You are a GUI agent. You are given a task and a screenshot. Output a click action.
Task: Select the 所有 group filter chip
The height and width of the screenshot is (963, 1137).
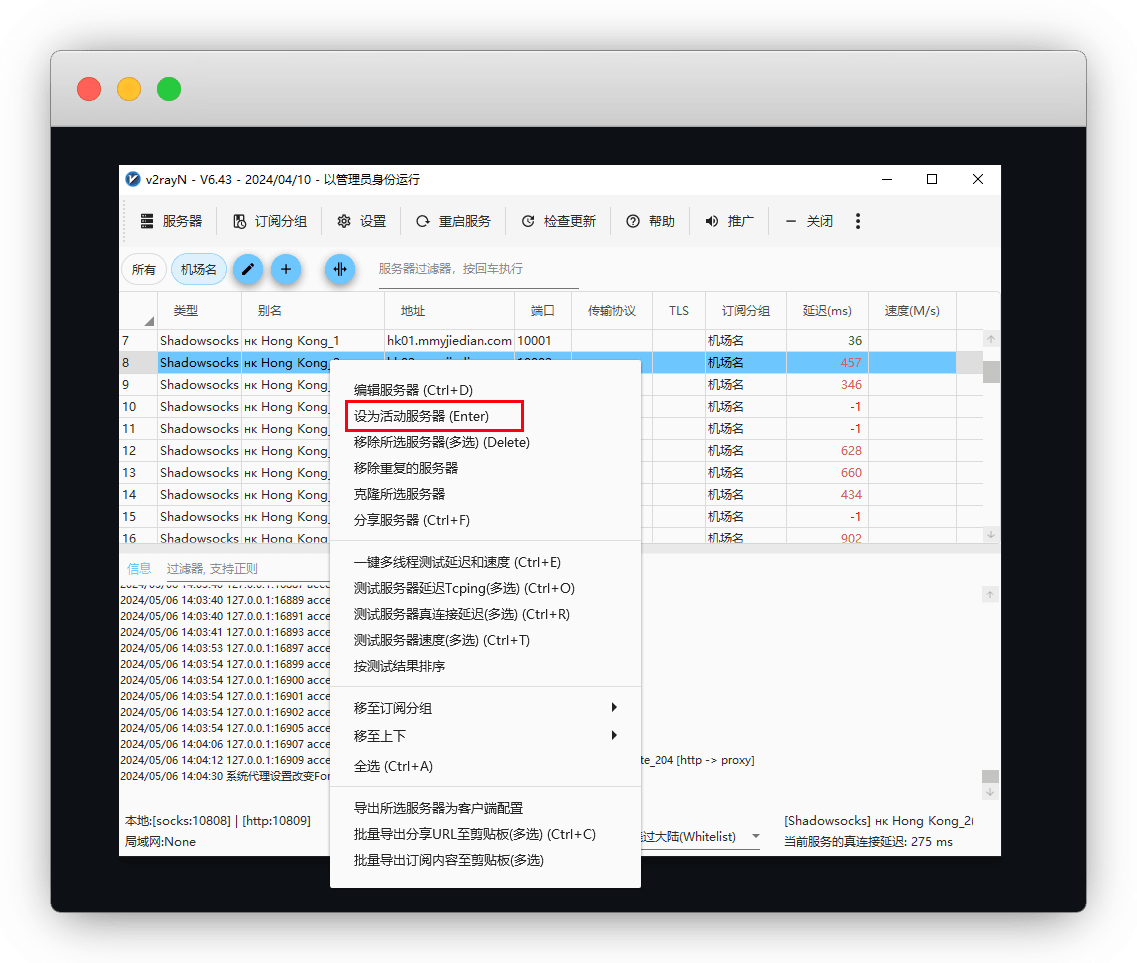click(144, 269)
